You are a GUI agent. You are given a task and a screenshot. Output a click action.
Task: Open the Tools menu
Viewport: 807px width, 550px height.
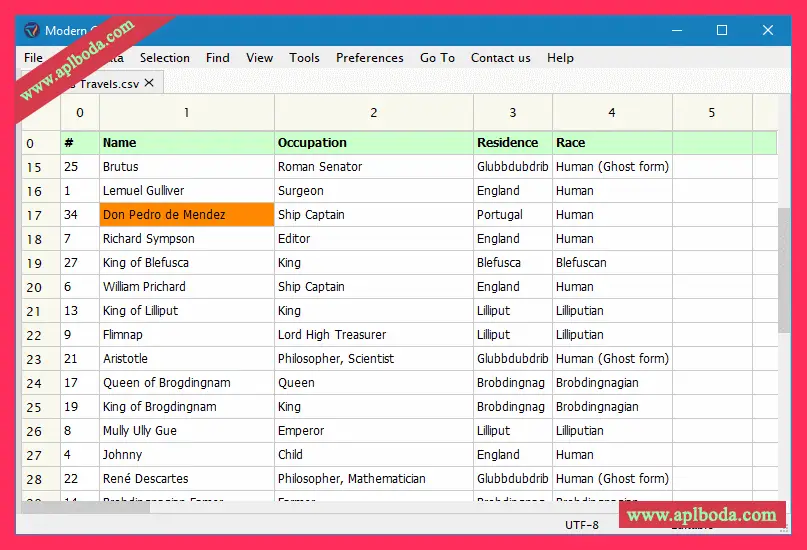point(304,58)
